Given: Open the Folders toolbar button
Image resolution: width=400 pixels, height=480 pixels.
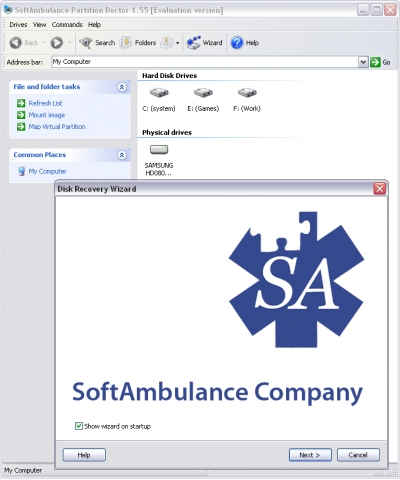Looking at the screenshot, I should click(x=139, y=43).
